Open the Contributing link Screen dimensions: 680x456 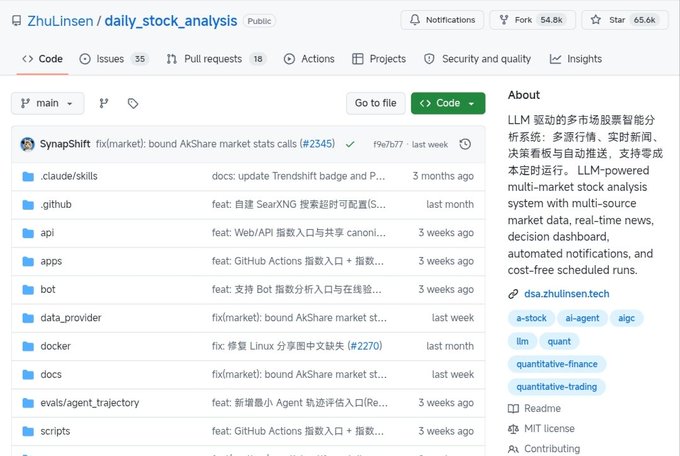[x=552, y=449]
